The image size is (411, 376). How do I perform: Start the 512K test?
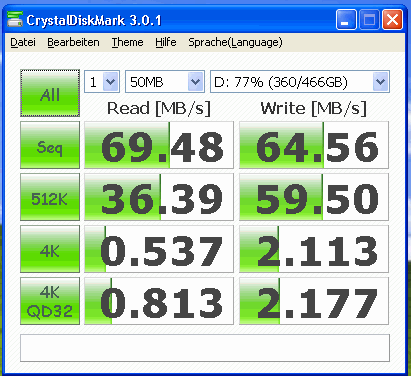click(x=50, y=197)
